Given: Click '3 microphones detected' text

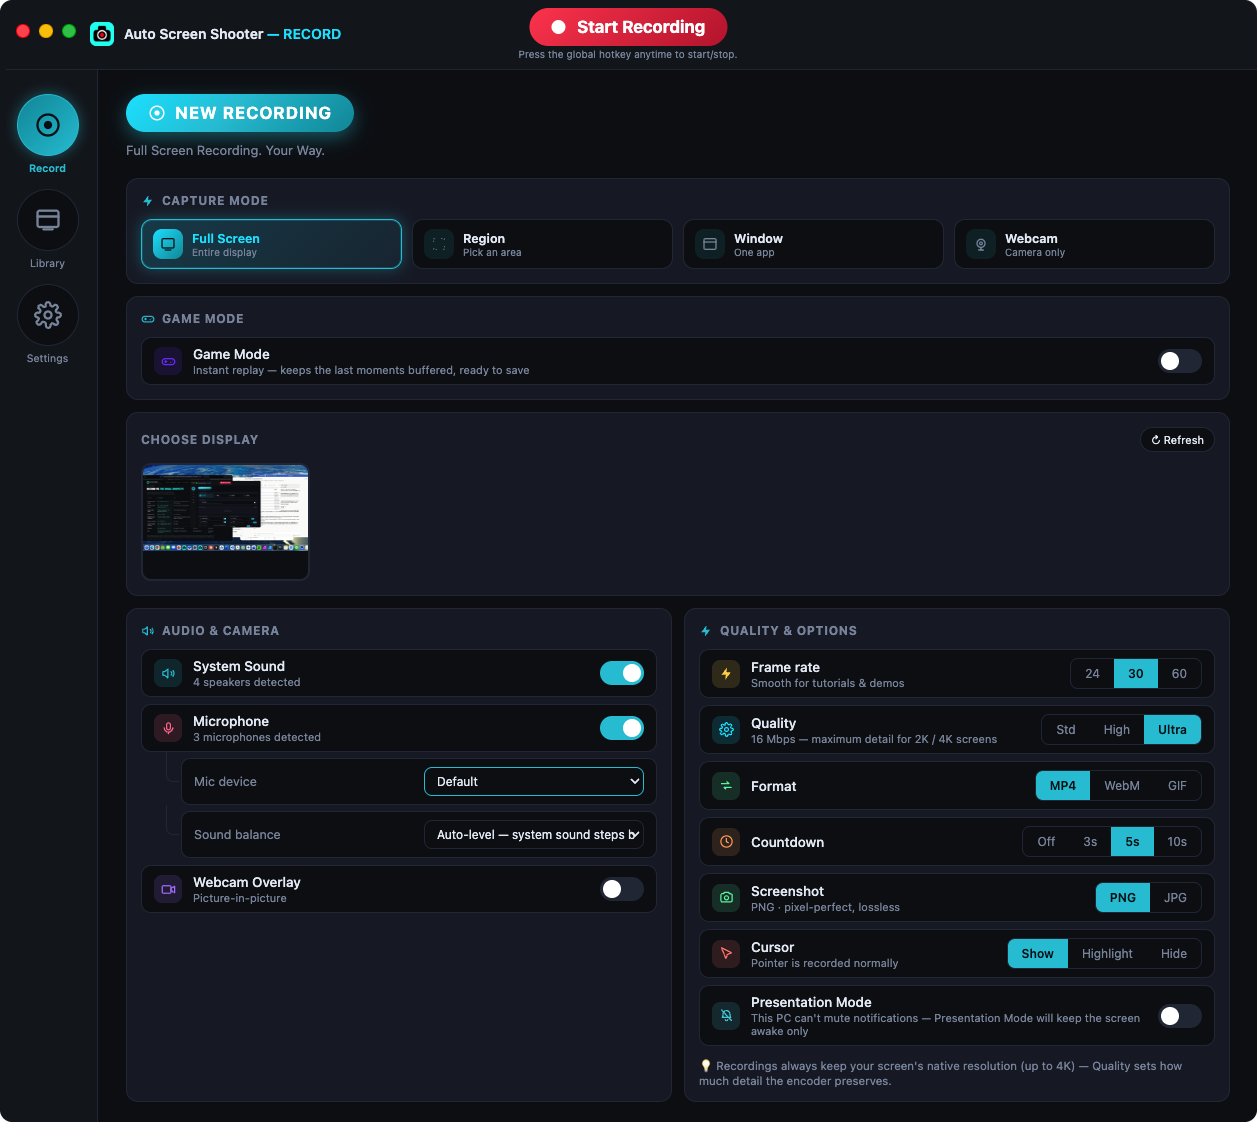Looking at the screenshot, I should tap(257, 738).
